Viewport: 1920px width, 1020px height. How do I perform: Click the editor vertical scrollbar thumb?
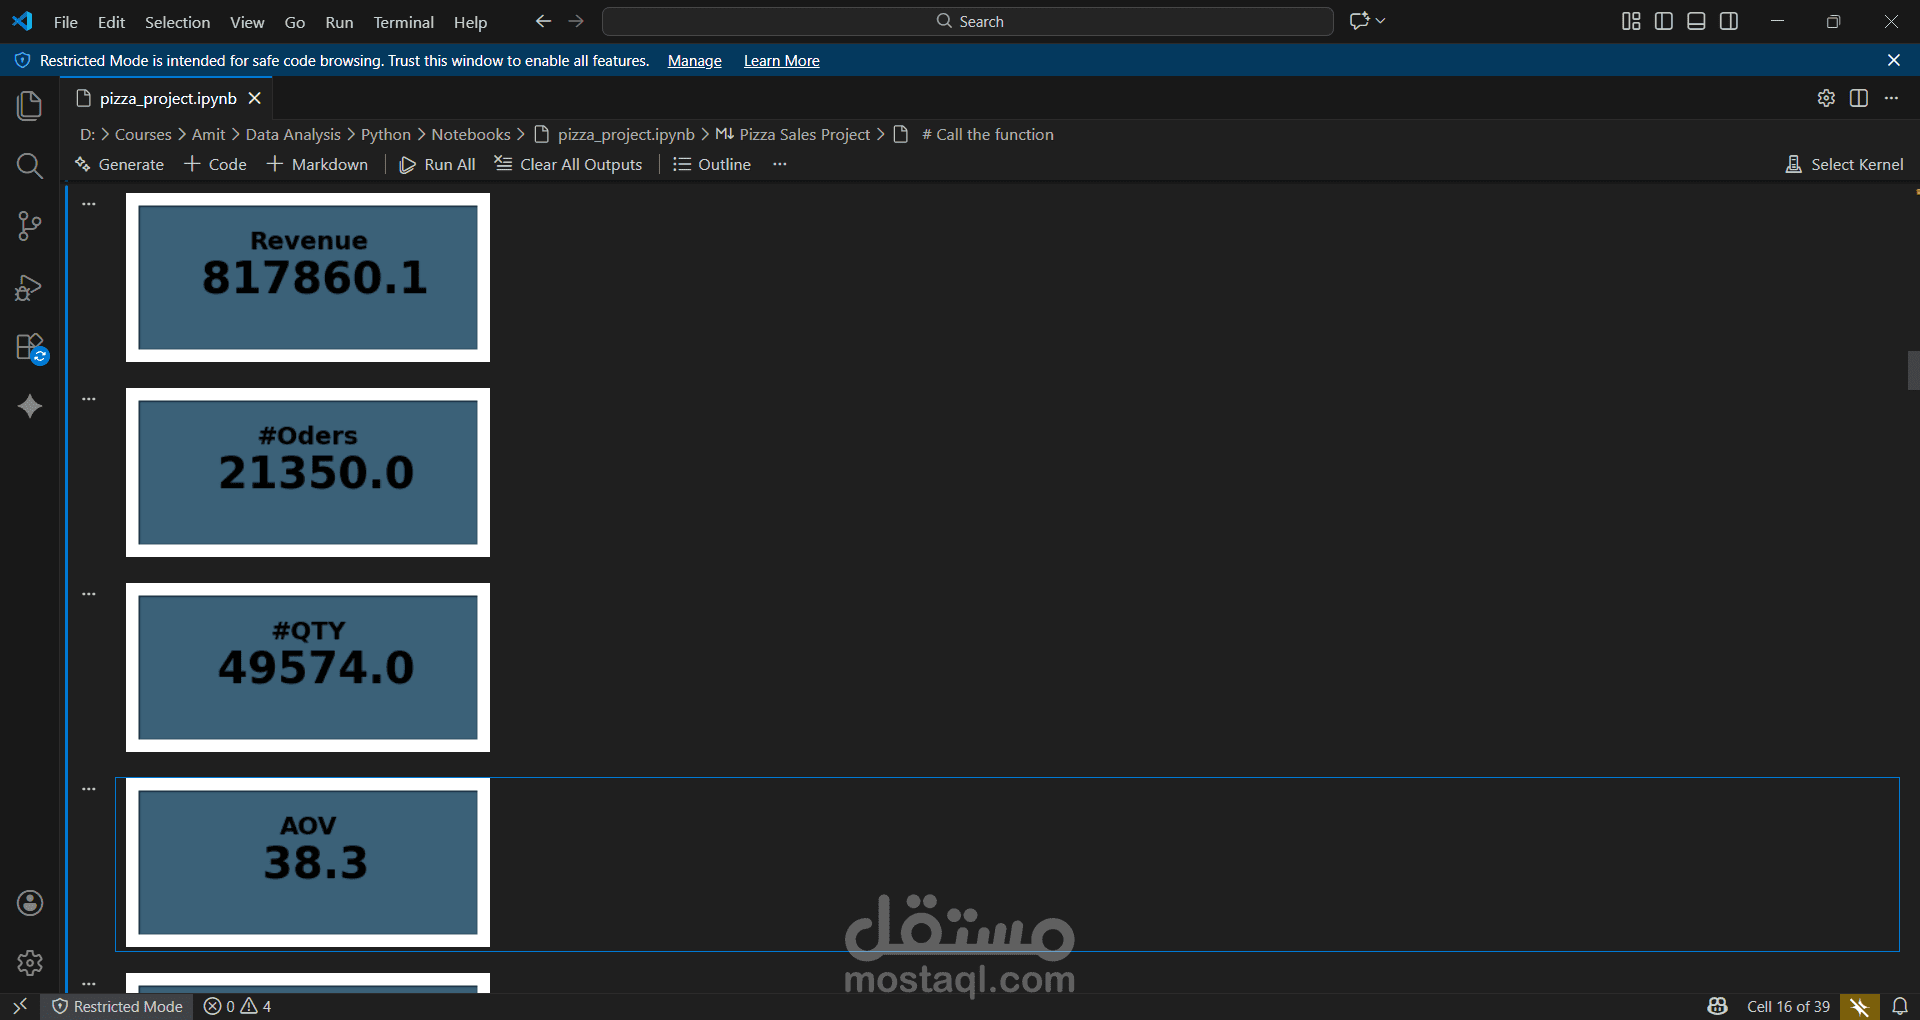tap(1913, 371)
